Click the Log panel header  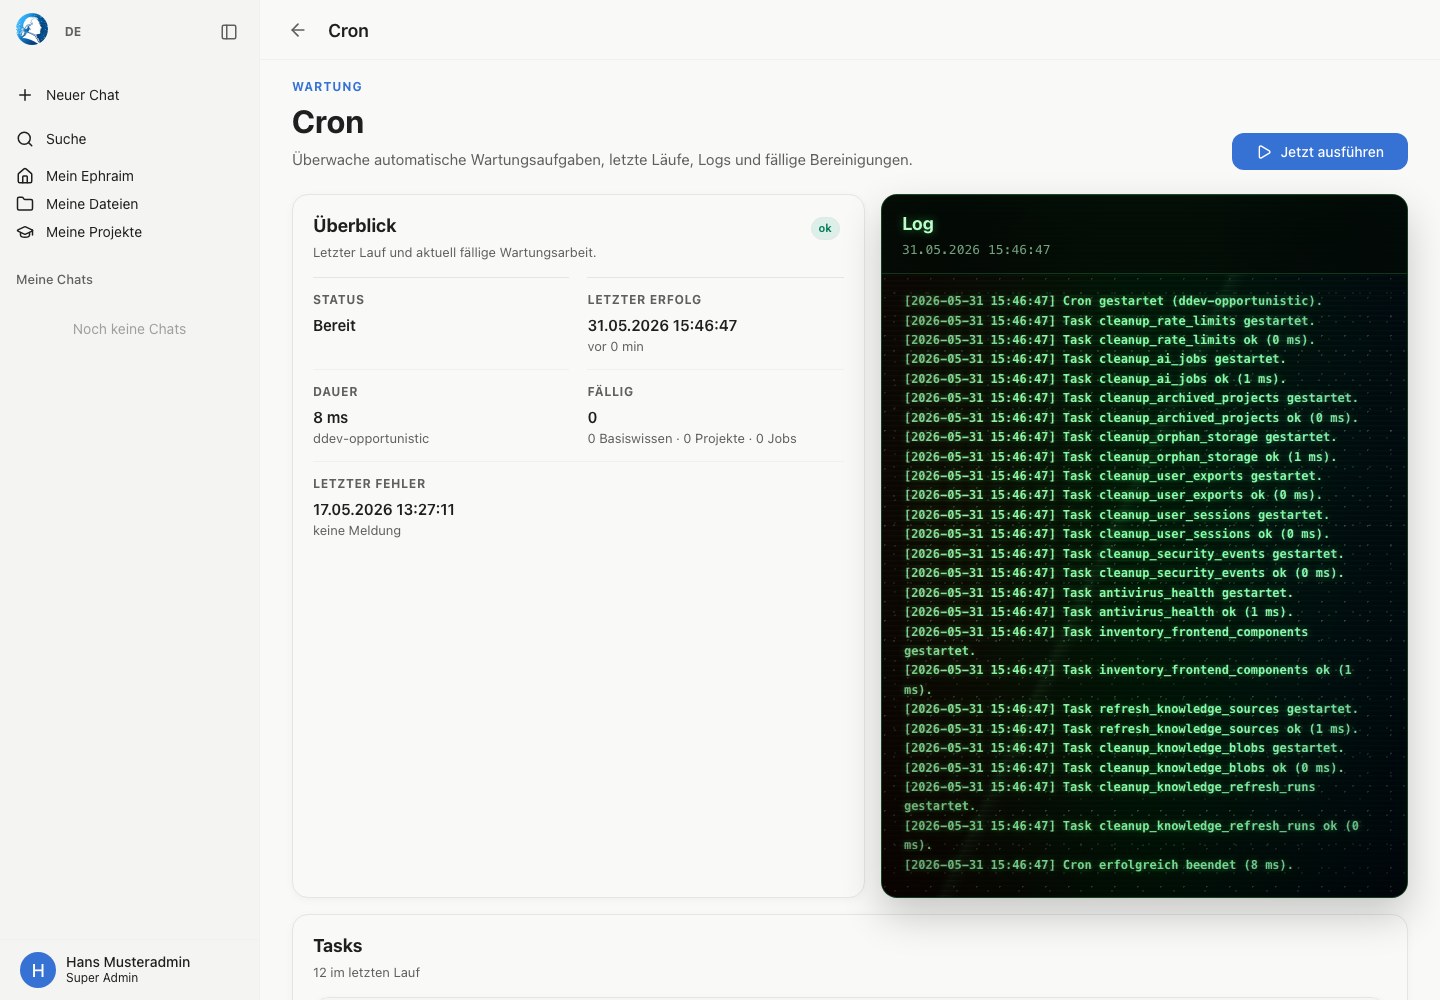tap(1144, 234)
